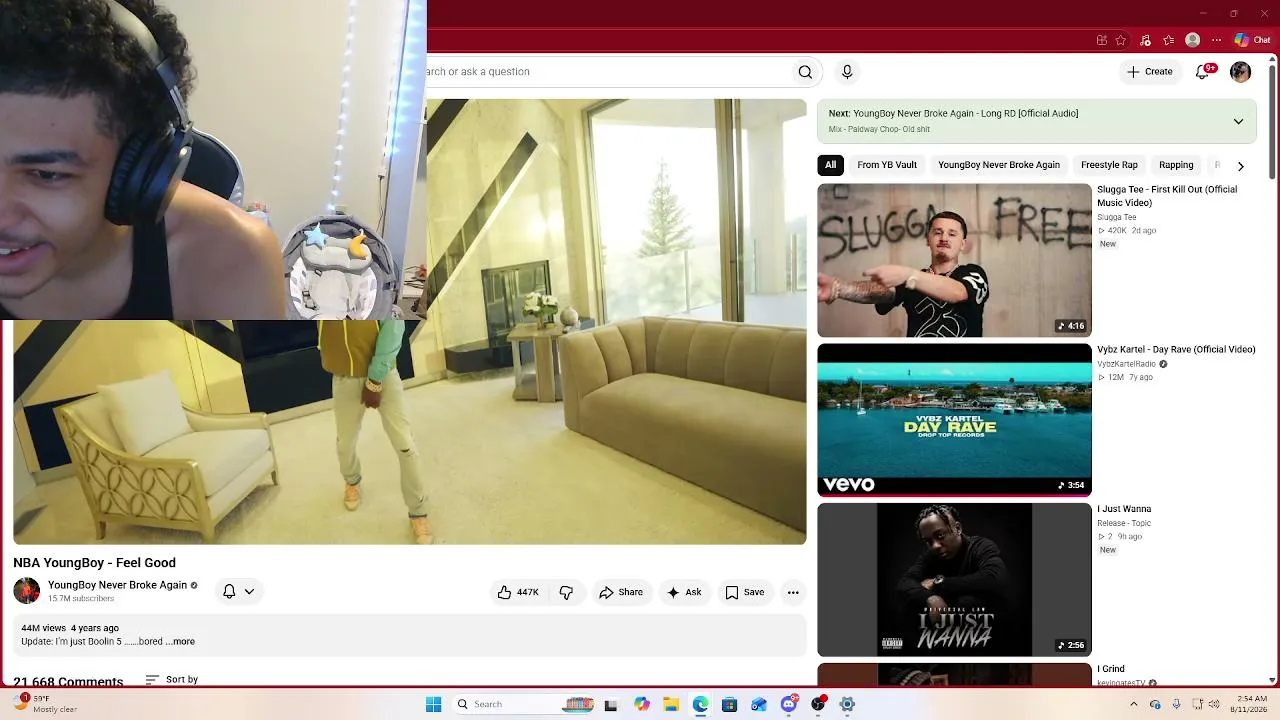1280x720 pixels.
Task: Select the All filter chip
Action: pos(830,165)
